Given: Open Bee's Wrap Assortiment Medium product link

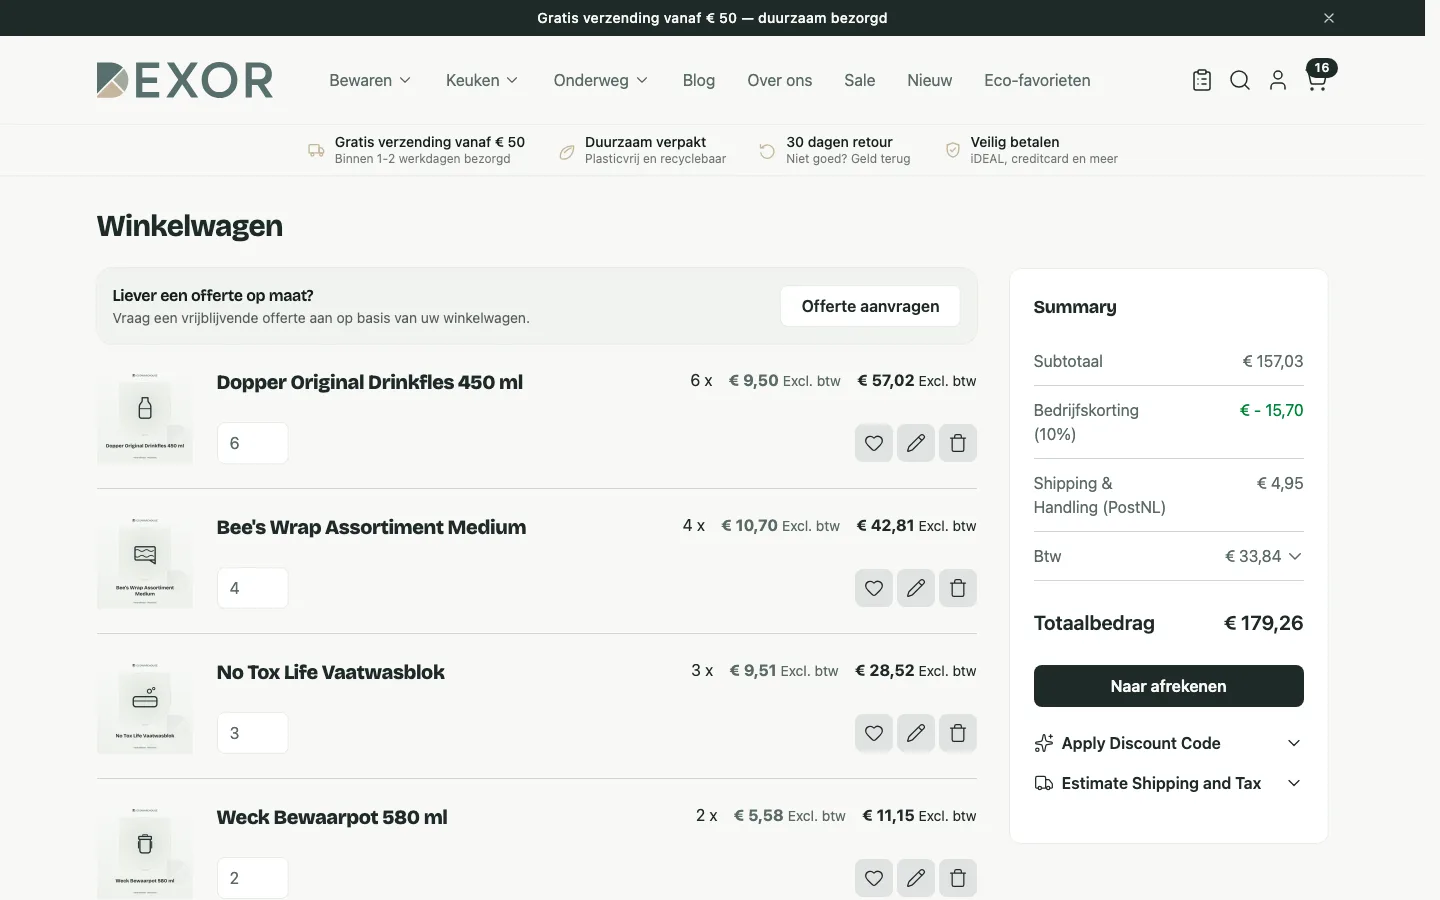Looking at the screenshot, I should 371,527.
